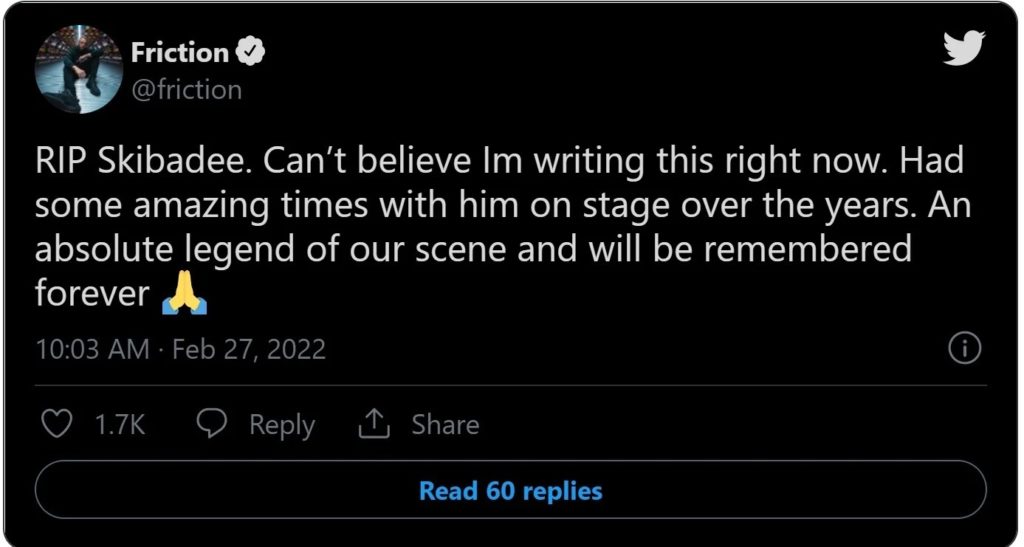Open the @friction handle link
This screenshot has height=547, width=1024.
186,89
